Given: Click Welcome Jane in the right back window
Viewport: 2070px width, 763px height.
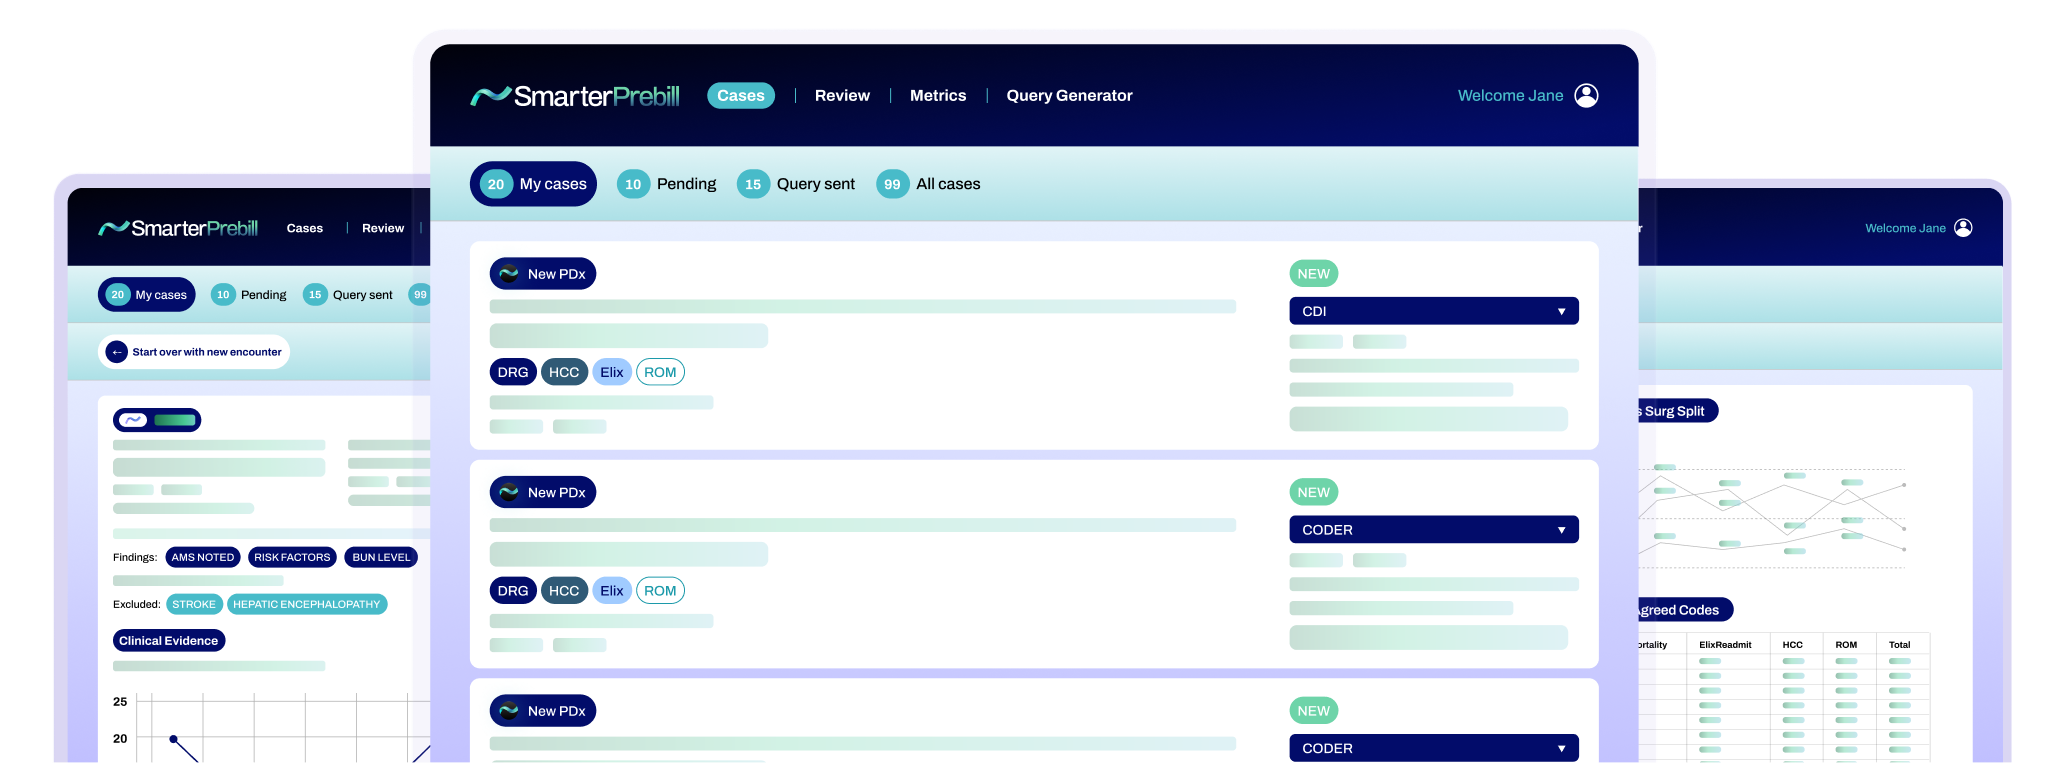Looking at the screenshot, I should point(1905,228).
